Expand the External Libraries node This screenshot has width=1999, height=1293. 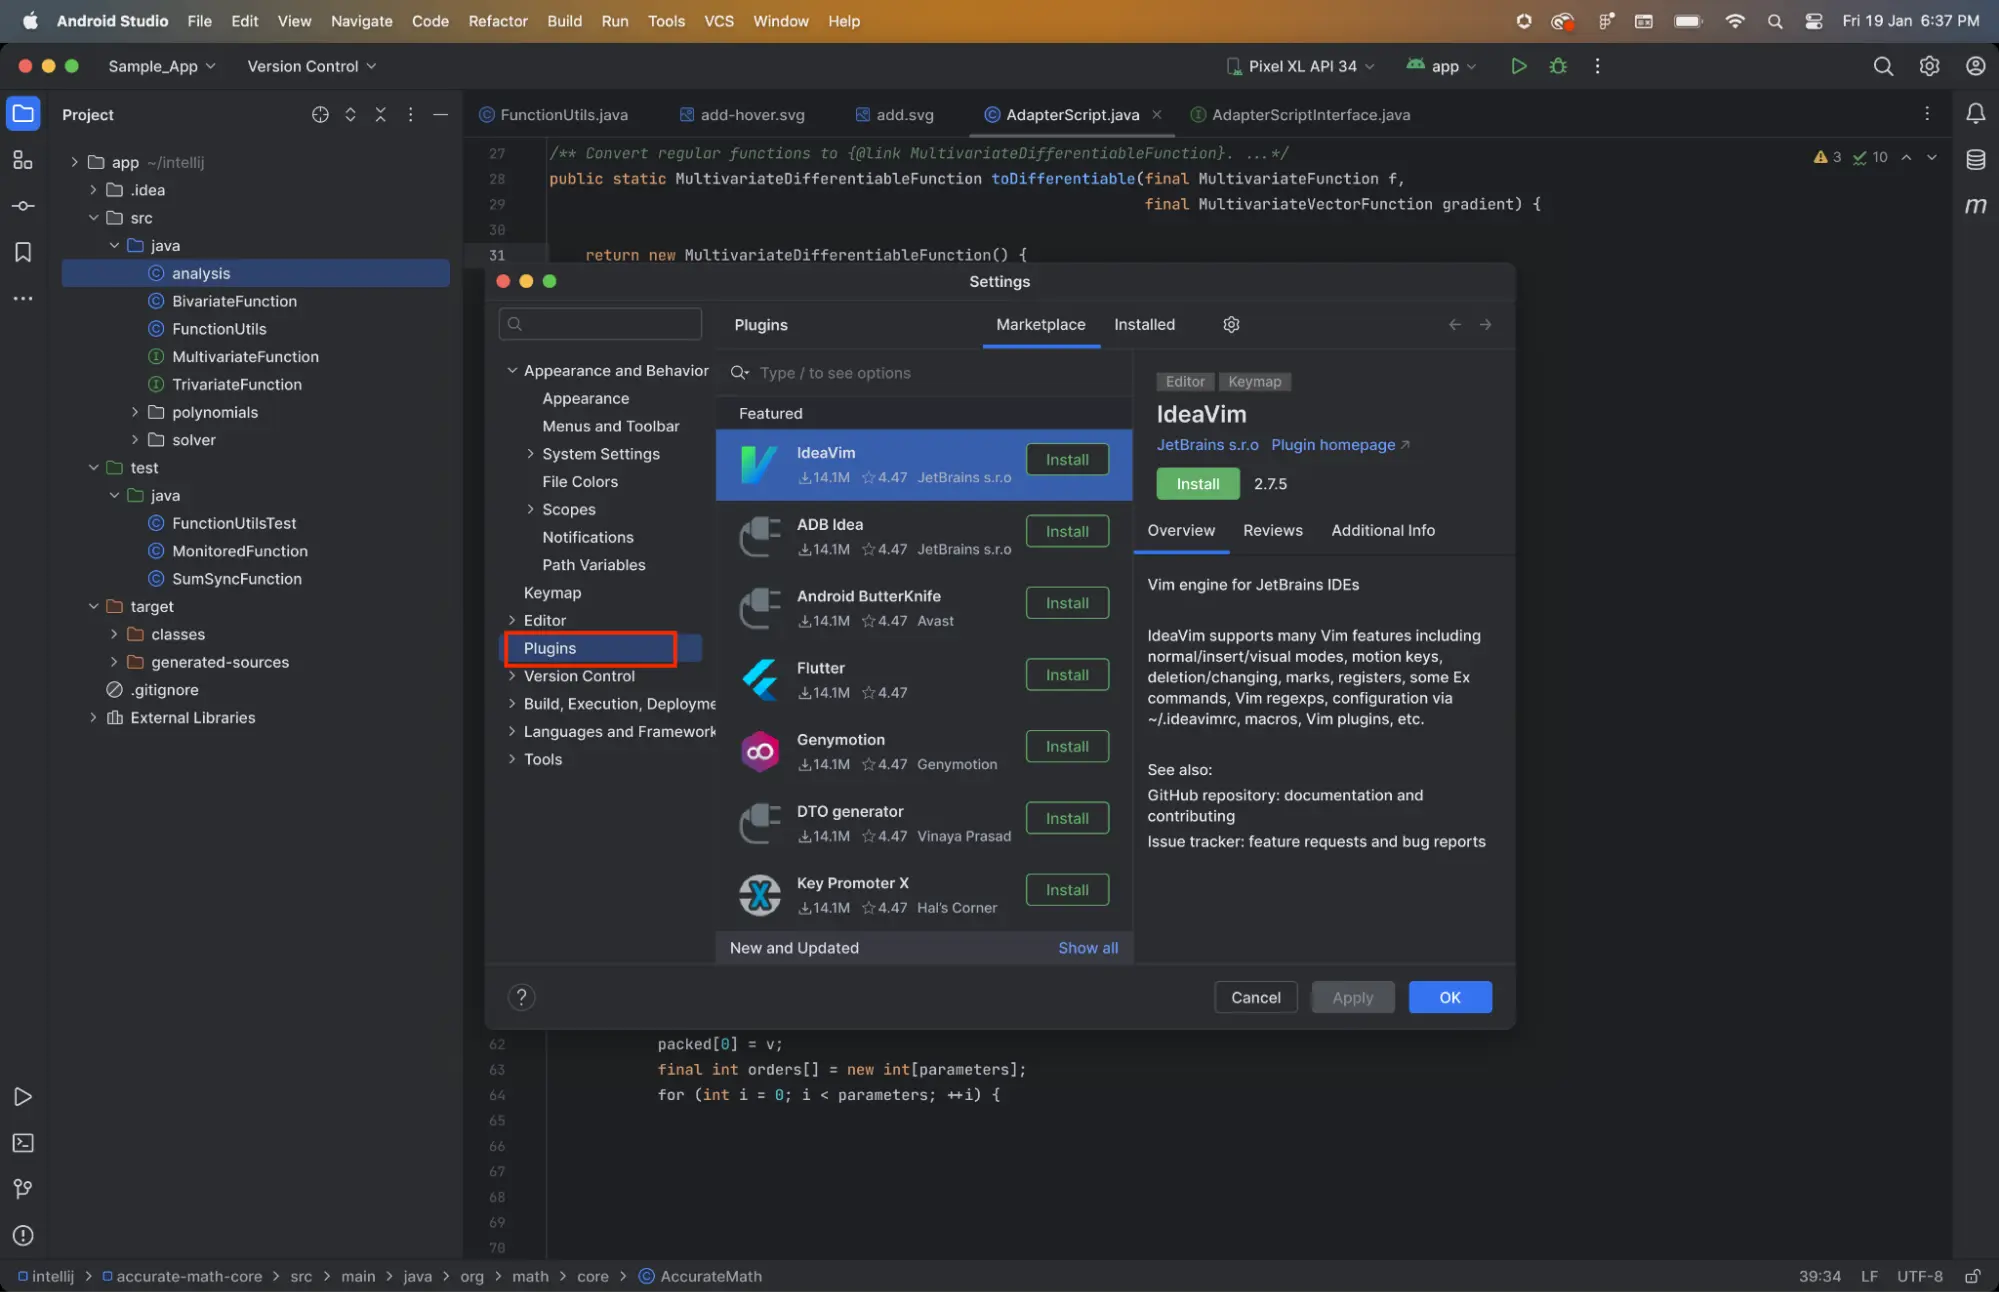(93, 717)
